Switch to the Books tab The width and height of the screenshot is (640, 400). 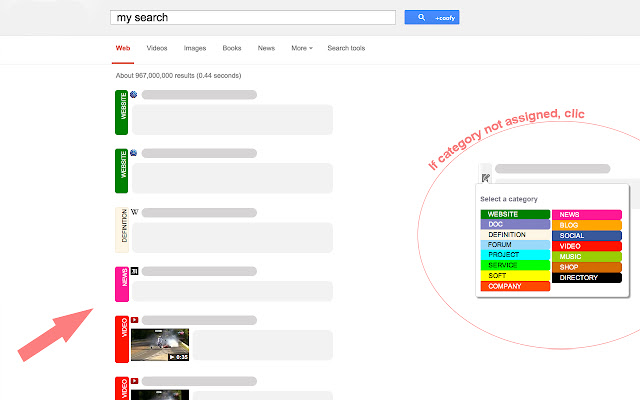pyautogui.click(x=232, y=48)
